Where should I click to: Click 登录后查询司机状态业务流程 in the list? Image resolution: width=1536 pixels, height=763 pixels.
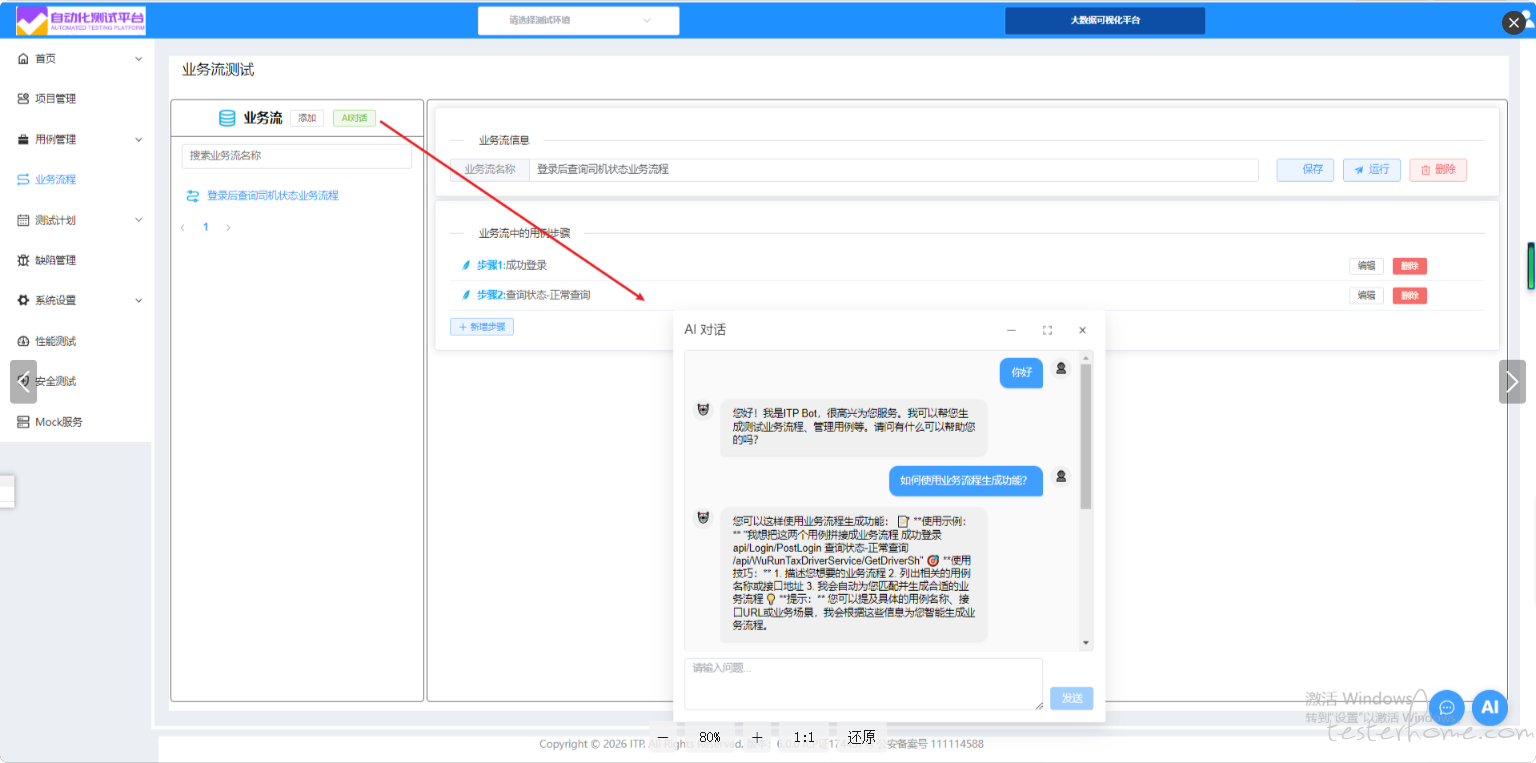point(272,196)
